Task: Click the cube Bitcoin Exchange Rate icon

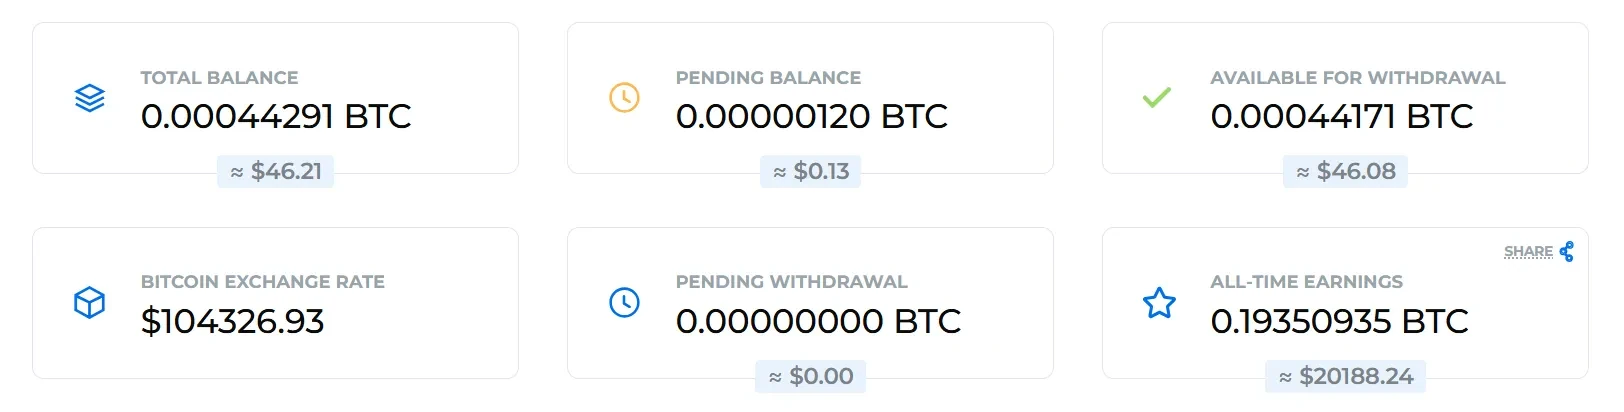Action: pyautogui.click(x=90, y=302)
